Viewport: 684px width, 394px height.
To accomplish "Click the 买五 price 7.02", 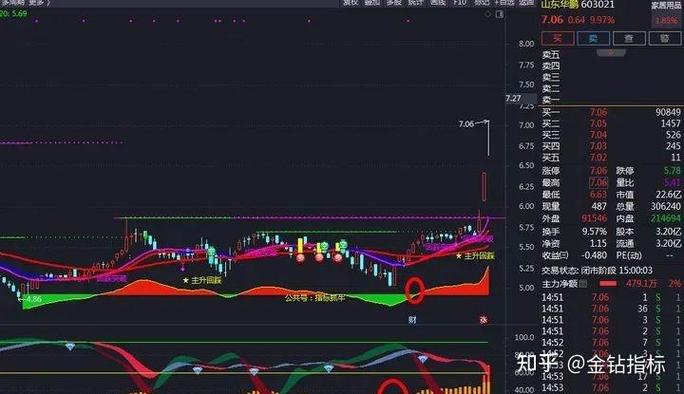I will (598, 158).
